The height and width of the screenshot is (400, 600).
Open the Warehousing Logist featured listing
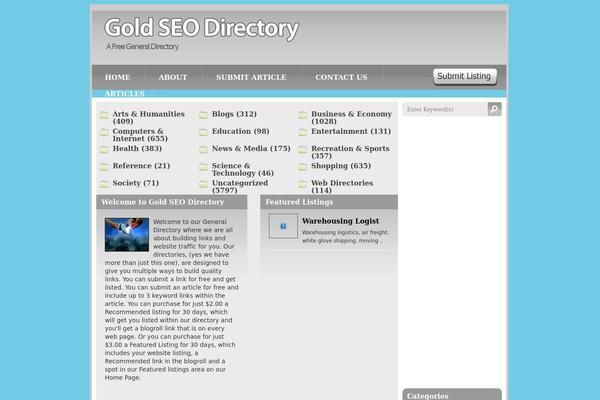pos(340,221)
